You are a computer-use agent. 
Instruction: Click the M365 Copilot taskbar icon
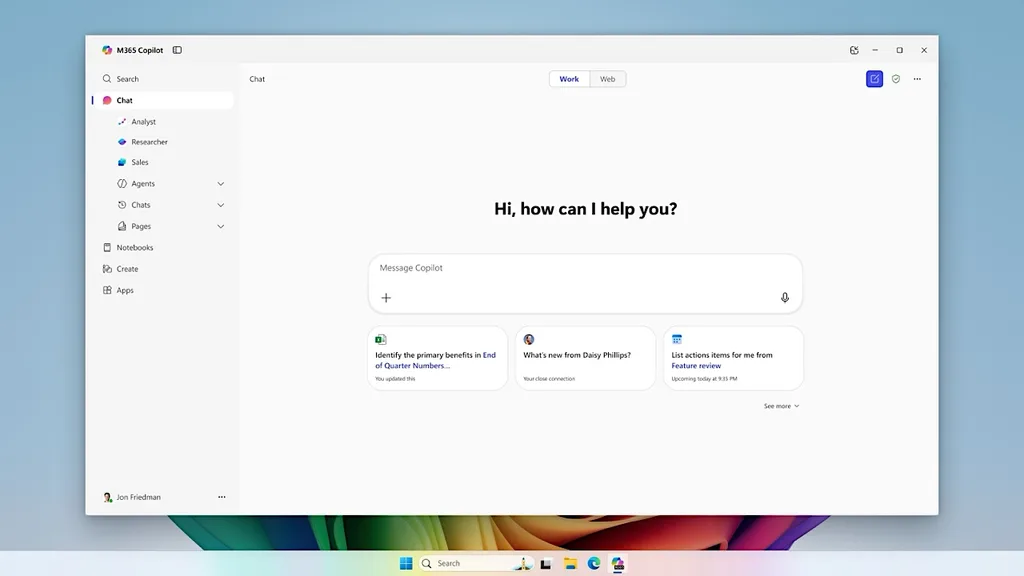pyautogui.click(x=618, y=564)
